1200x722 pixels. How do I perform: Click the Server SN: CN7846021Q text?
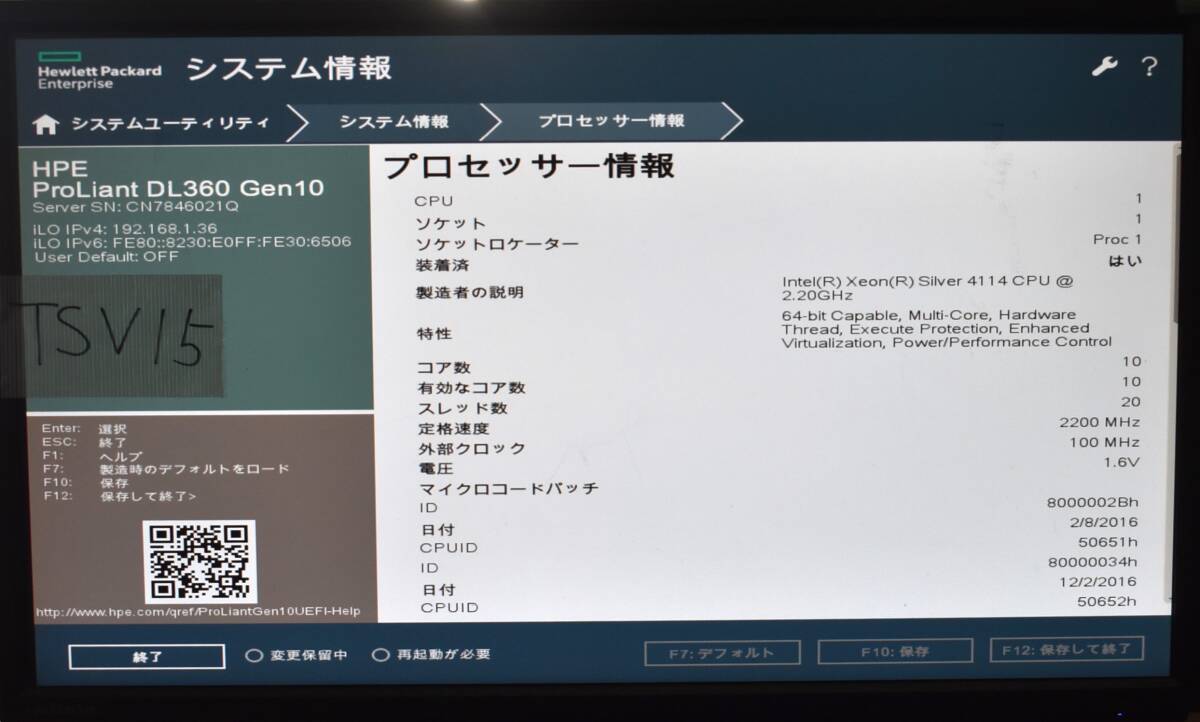pos(136,208)
